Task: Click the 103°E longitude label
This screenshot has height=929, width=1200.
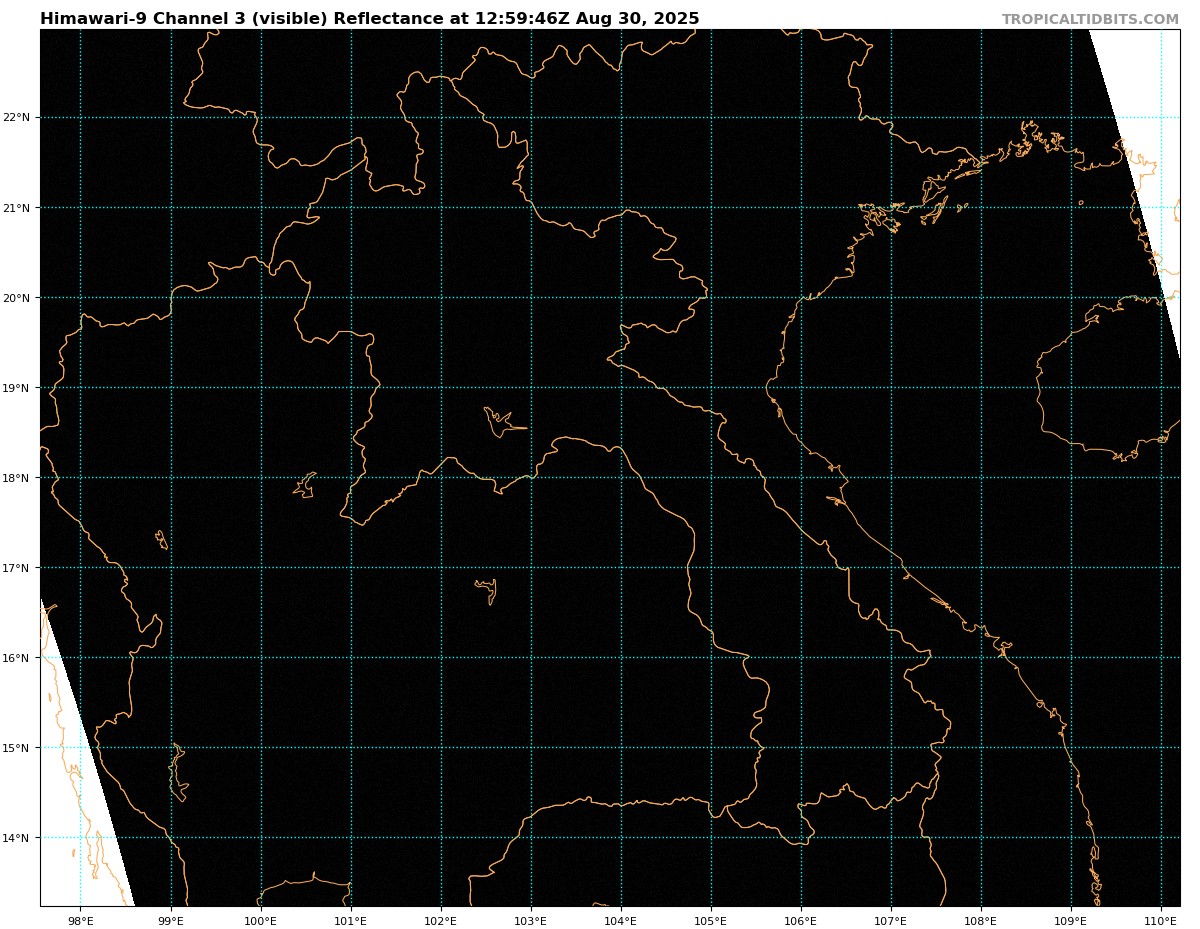Action: point(531,920)
